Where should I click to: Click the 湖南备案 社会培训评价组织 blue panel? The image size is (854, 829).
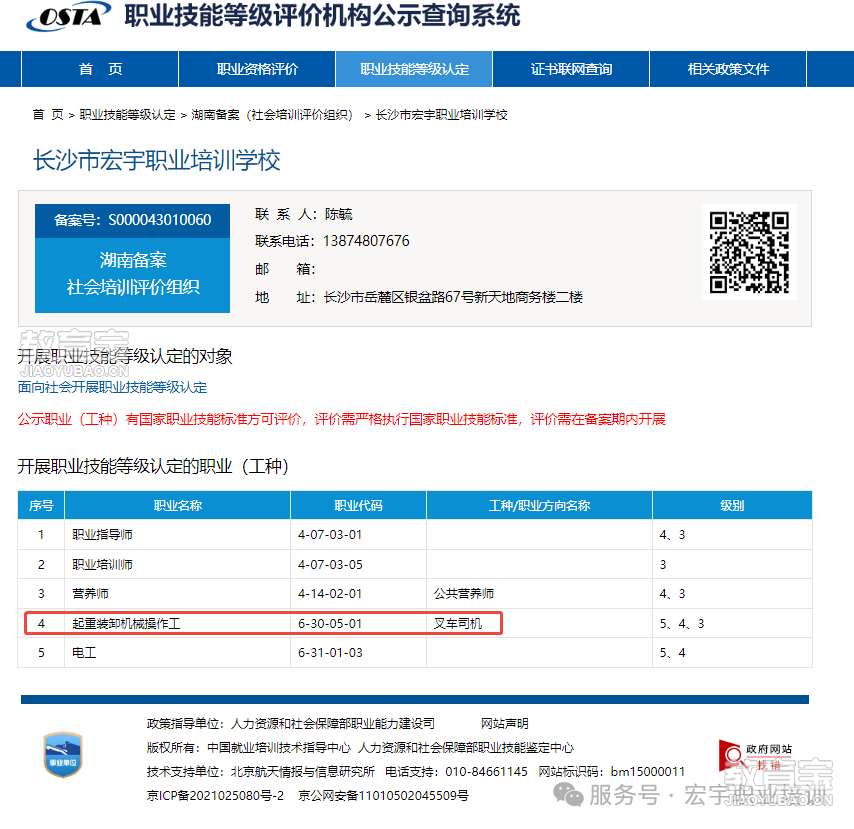[132, 274]
